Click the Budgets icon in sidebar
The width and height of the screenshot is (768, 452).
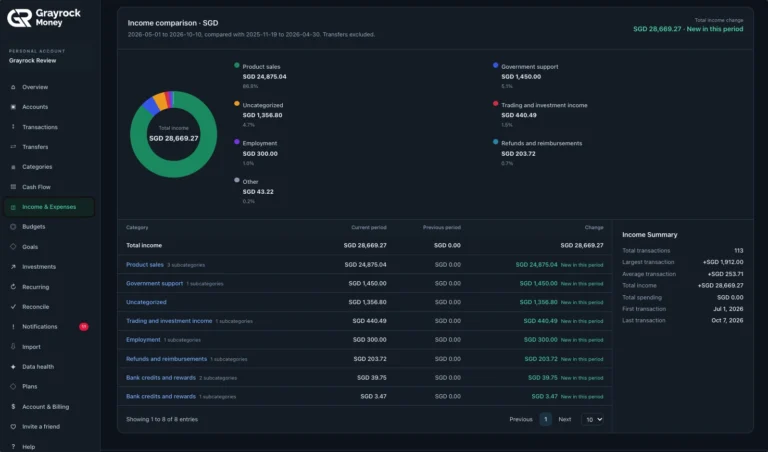coord(13,227)
